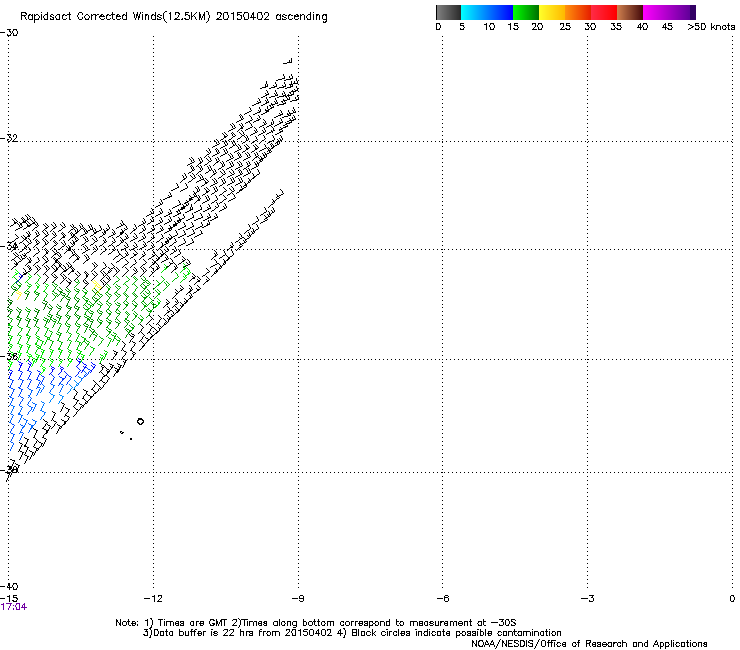This screenshot has width=740, height=650.
Task: Click the 'Times are GMT' note line
Action: coord(316,623)
